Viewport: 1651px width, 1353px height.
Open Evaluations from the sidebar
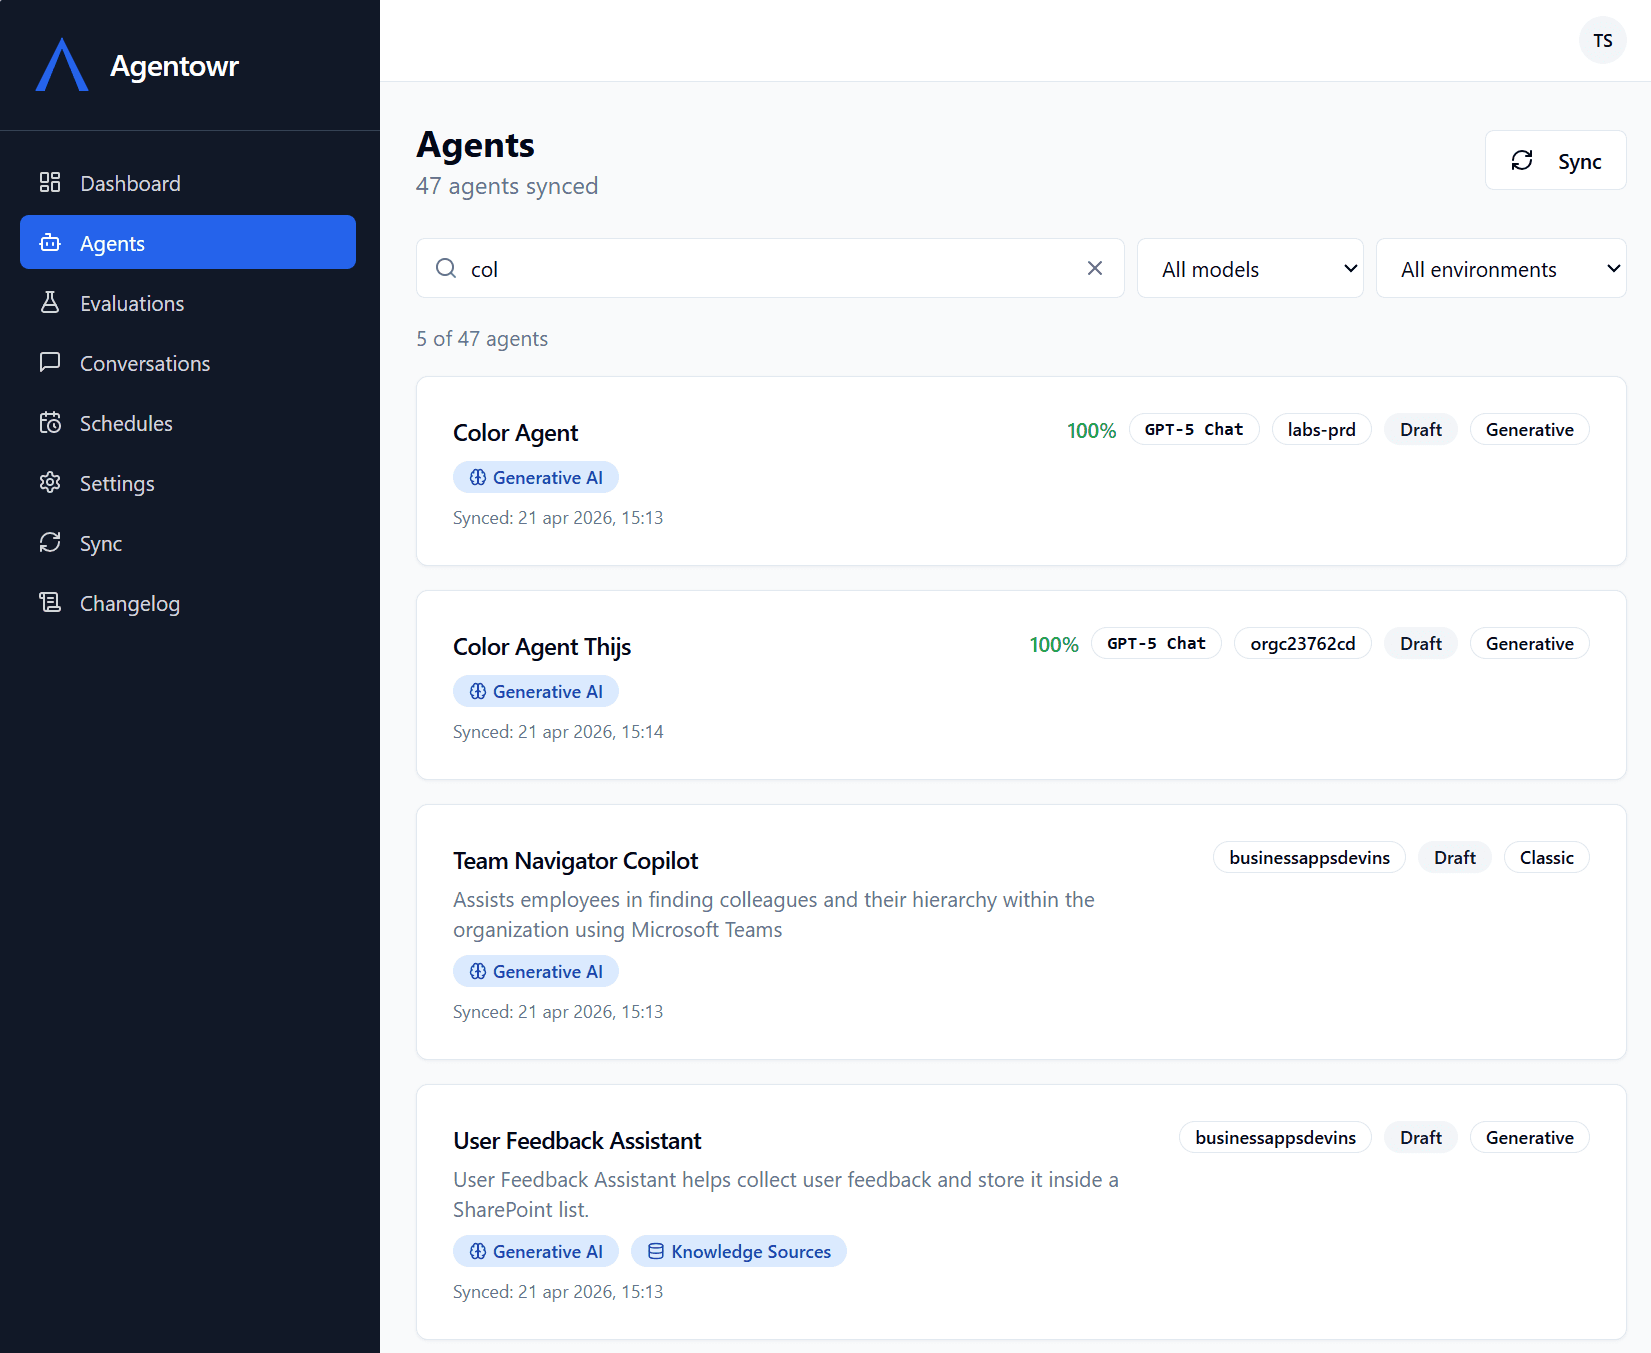188,302
